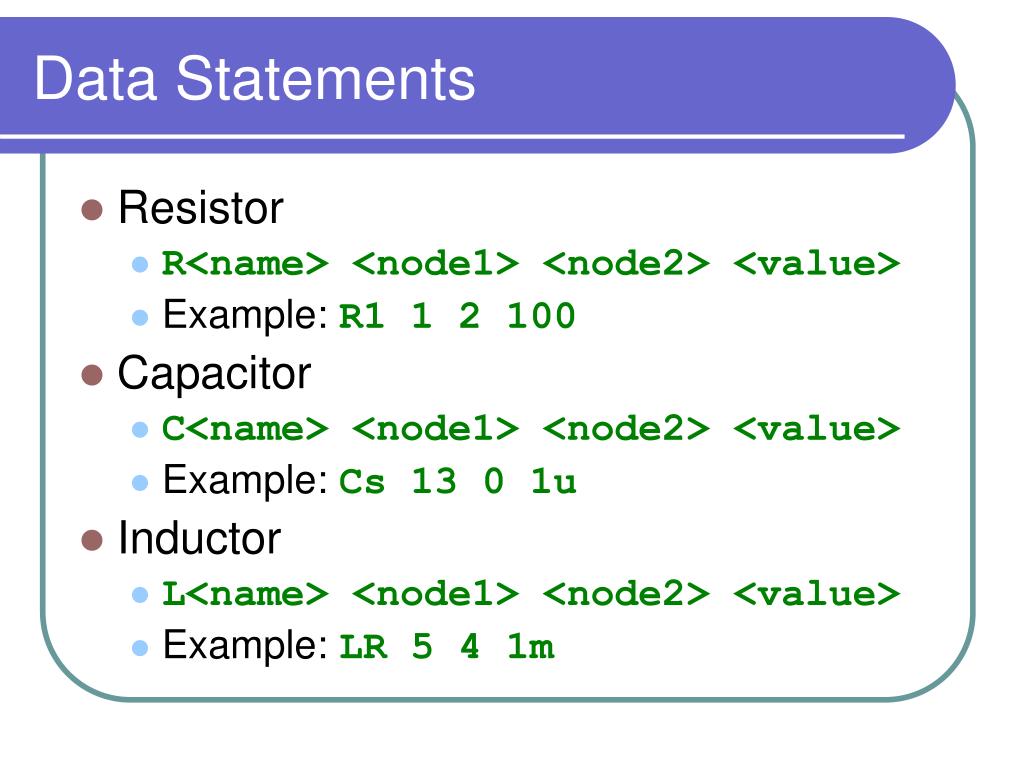Screen dimensions: 1024x768
Task: Click the blue bullet before R<name> syntax
Action: (x=140, y=264)
